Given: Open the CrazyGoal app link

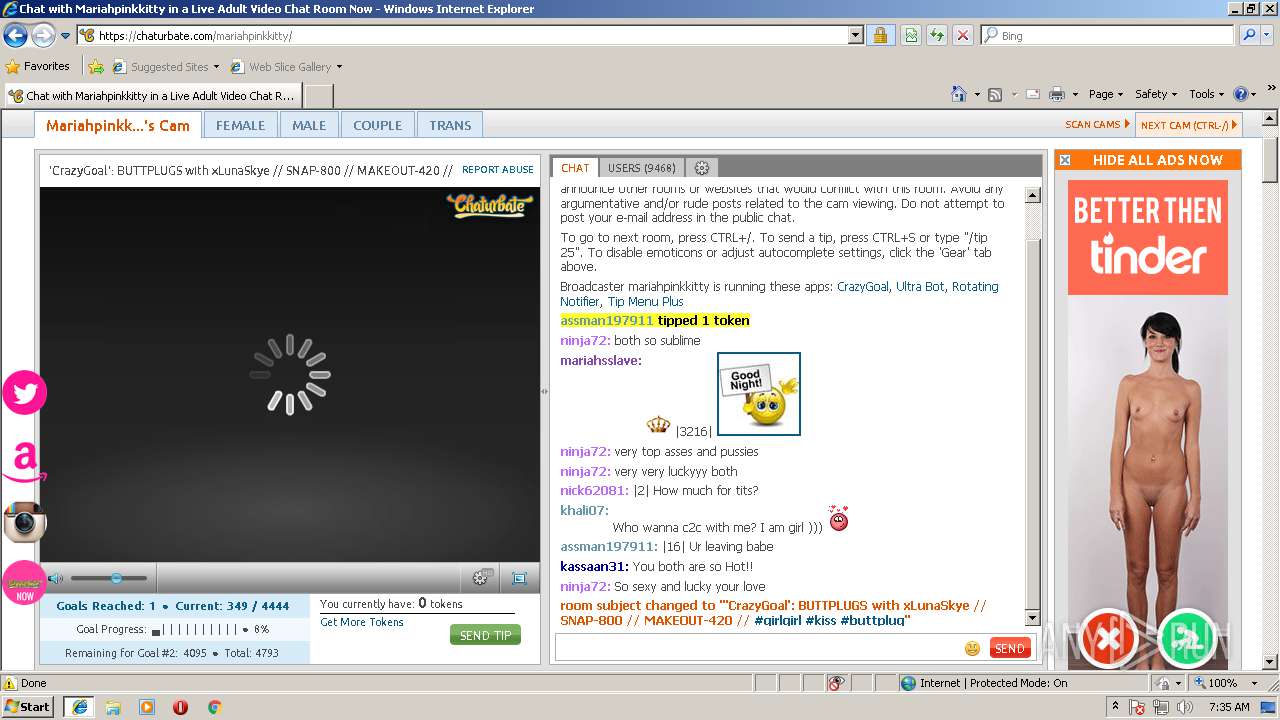Looking at the screenshot, I should pos(862,287).
